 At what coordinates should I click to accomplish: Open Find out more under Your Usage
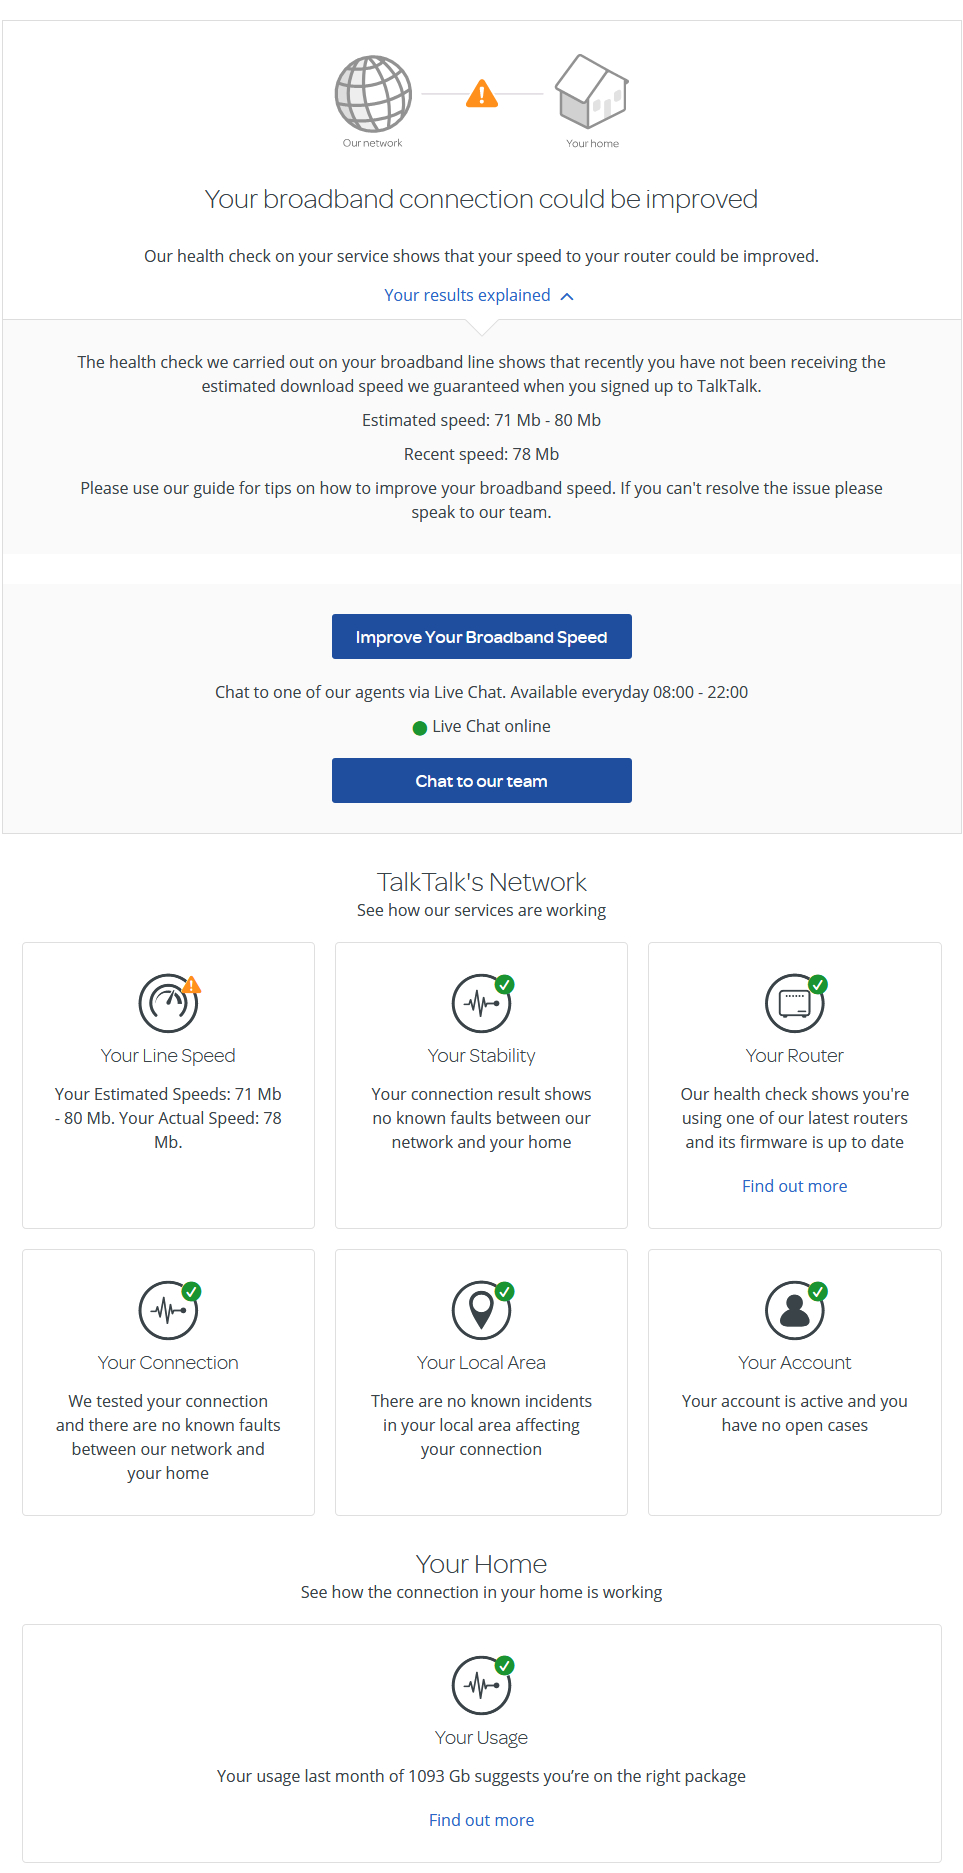click(x=481, y=1820)
